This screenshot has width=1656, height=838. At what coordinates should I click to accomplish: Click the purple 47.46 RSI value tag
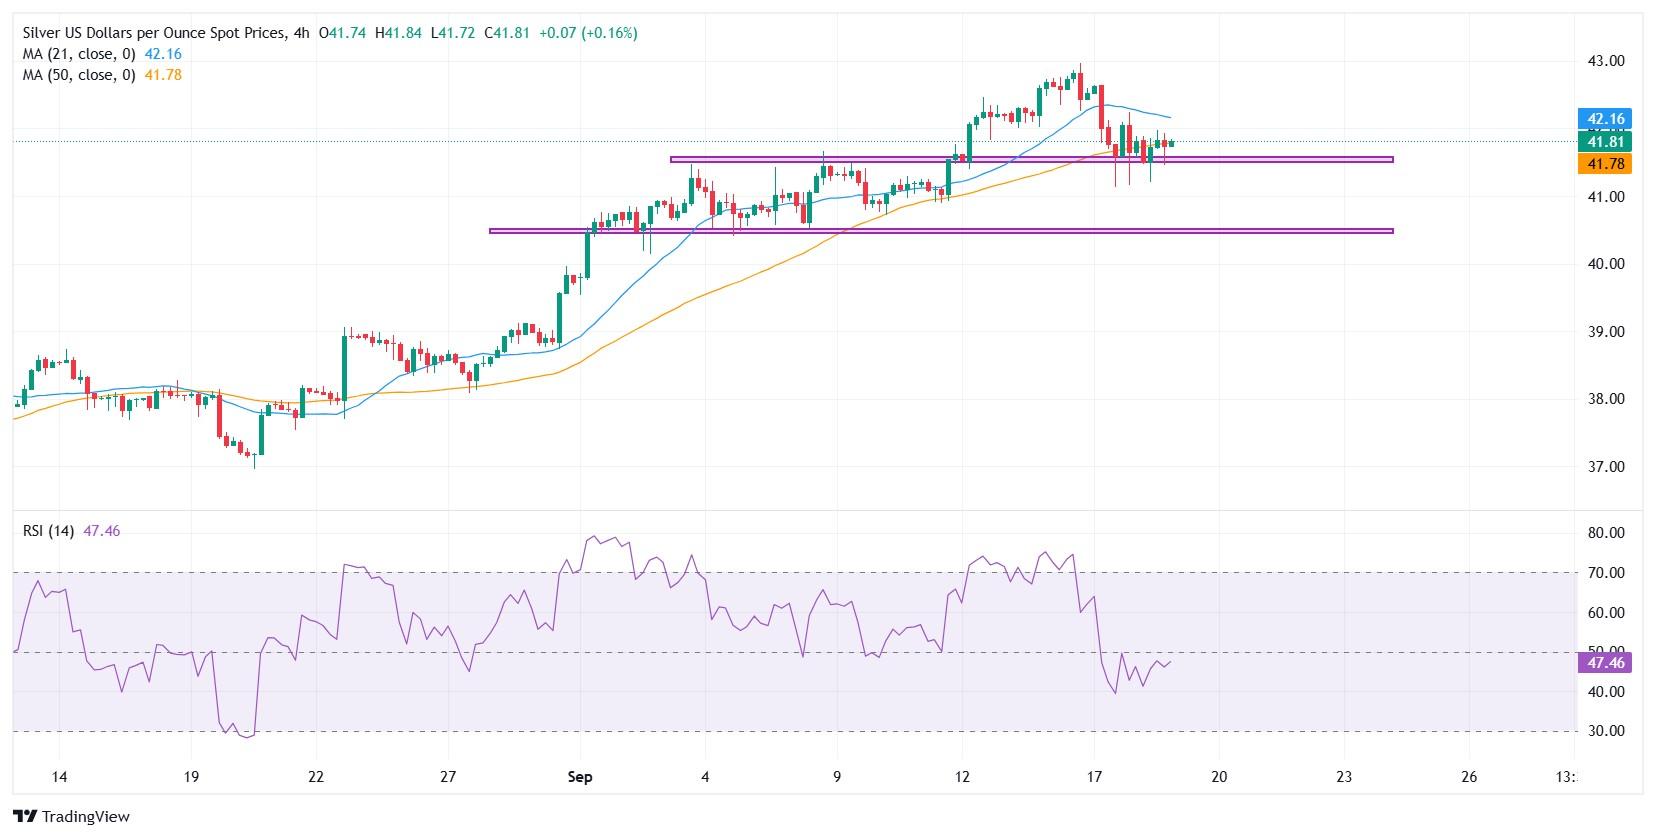tap(1604, 662)
